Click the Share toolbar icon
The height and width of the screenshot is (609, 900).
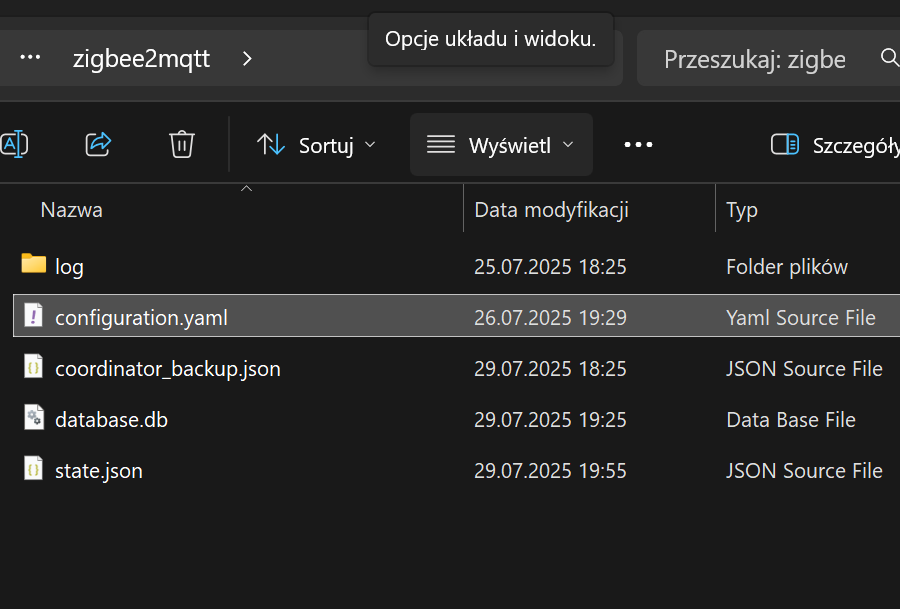click(x=98, y=144)
